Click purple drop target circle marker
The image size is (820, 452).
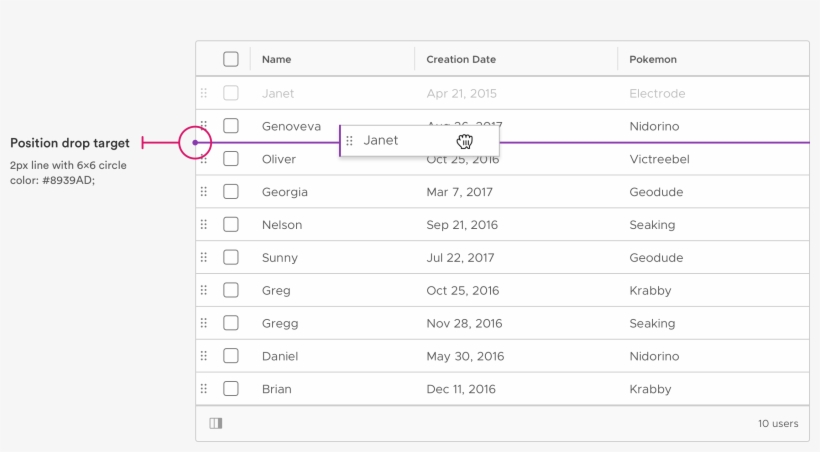click(195, 143)
